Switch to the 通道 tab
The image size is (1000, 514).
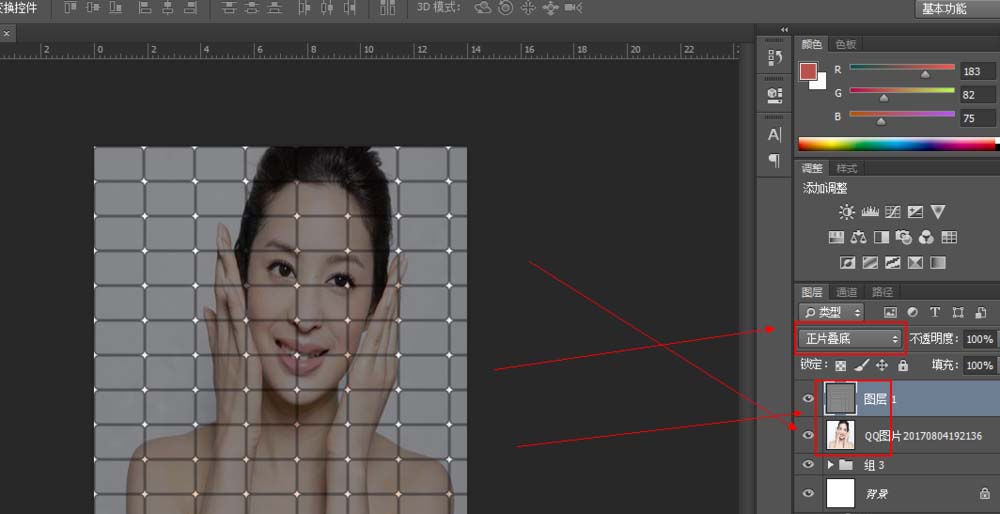(x=847, y=292)
